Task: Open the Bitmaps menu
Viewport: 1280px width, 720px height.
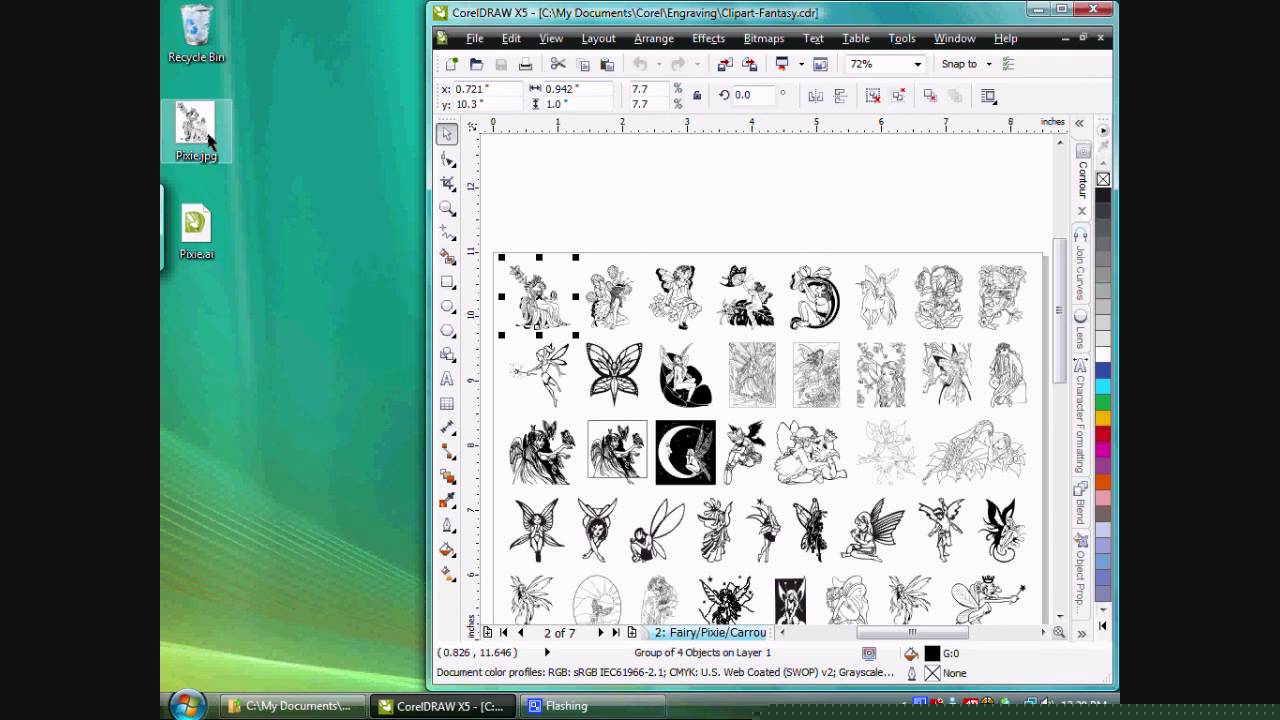Action: 763,38
